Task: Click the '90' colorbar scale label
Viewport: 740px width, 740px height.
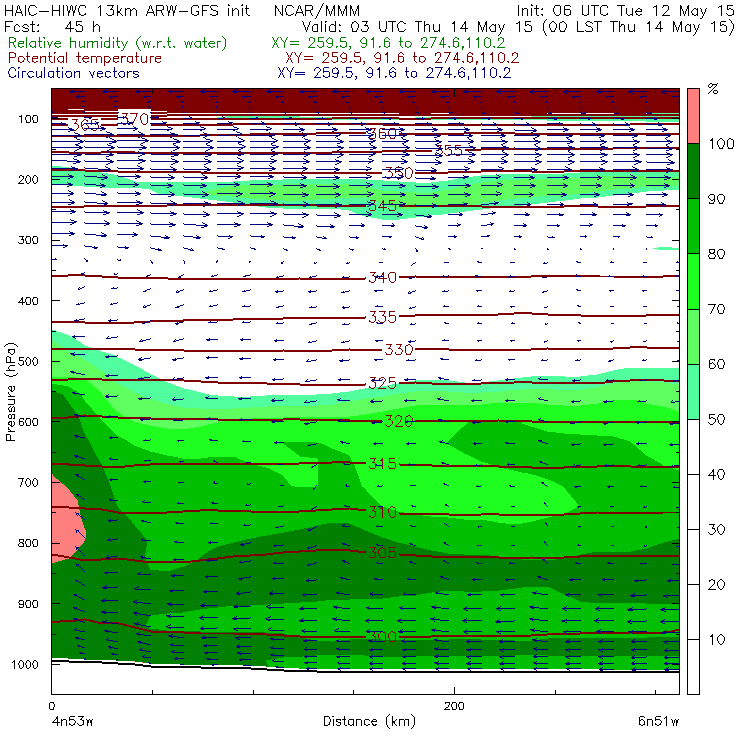Action: point(716,199)
